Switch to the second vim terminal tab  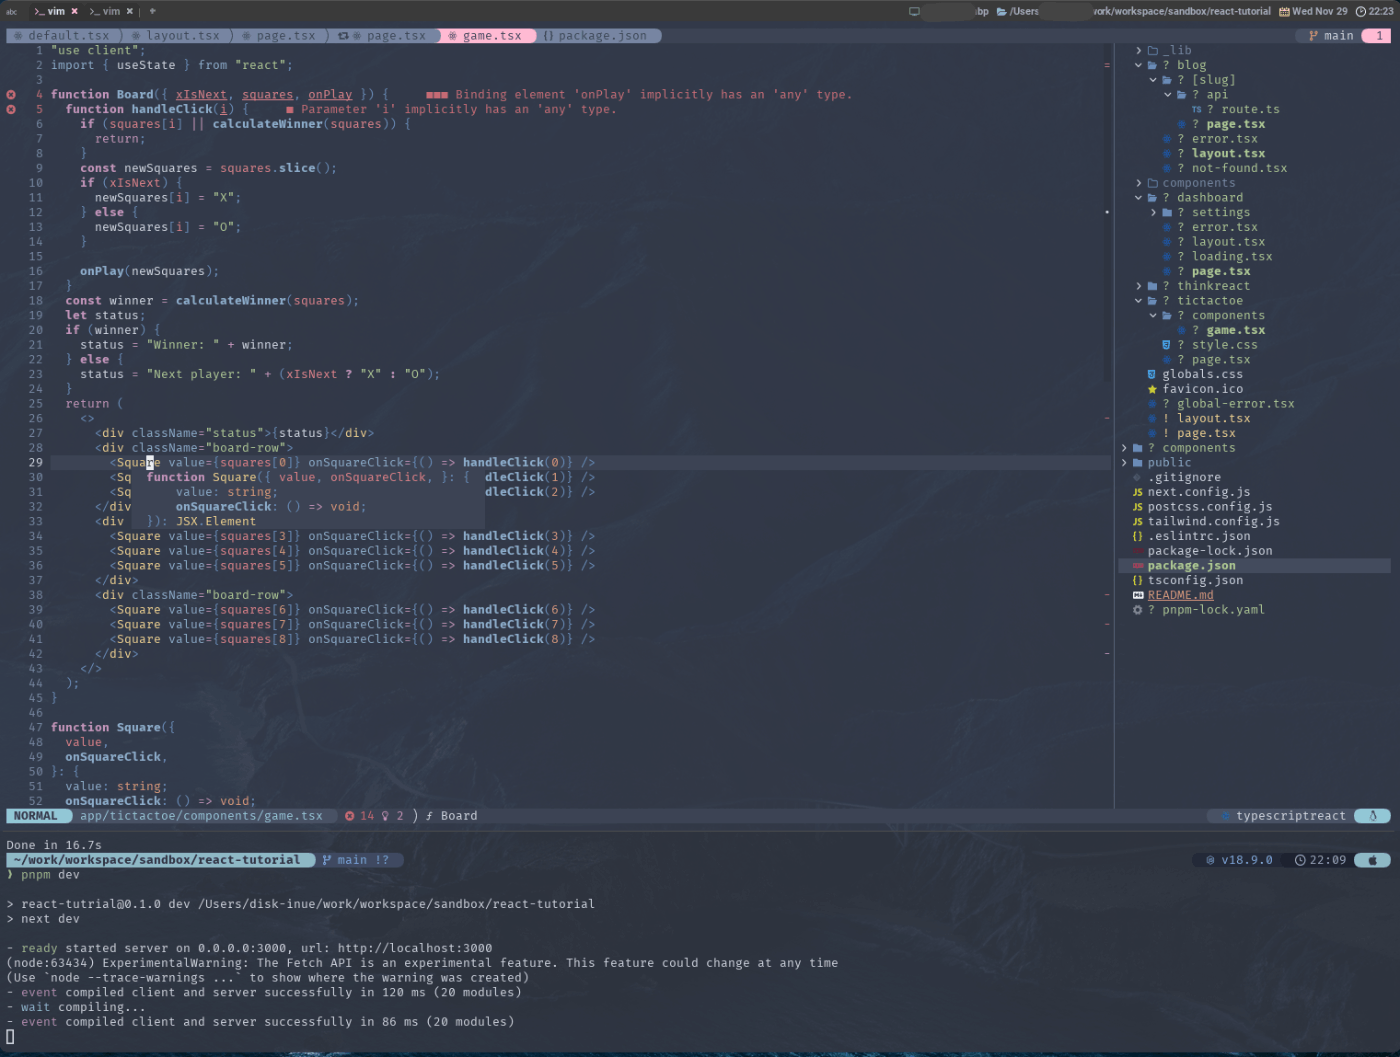pyautogui.click(x=105, y=11)
